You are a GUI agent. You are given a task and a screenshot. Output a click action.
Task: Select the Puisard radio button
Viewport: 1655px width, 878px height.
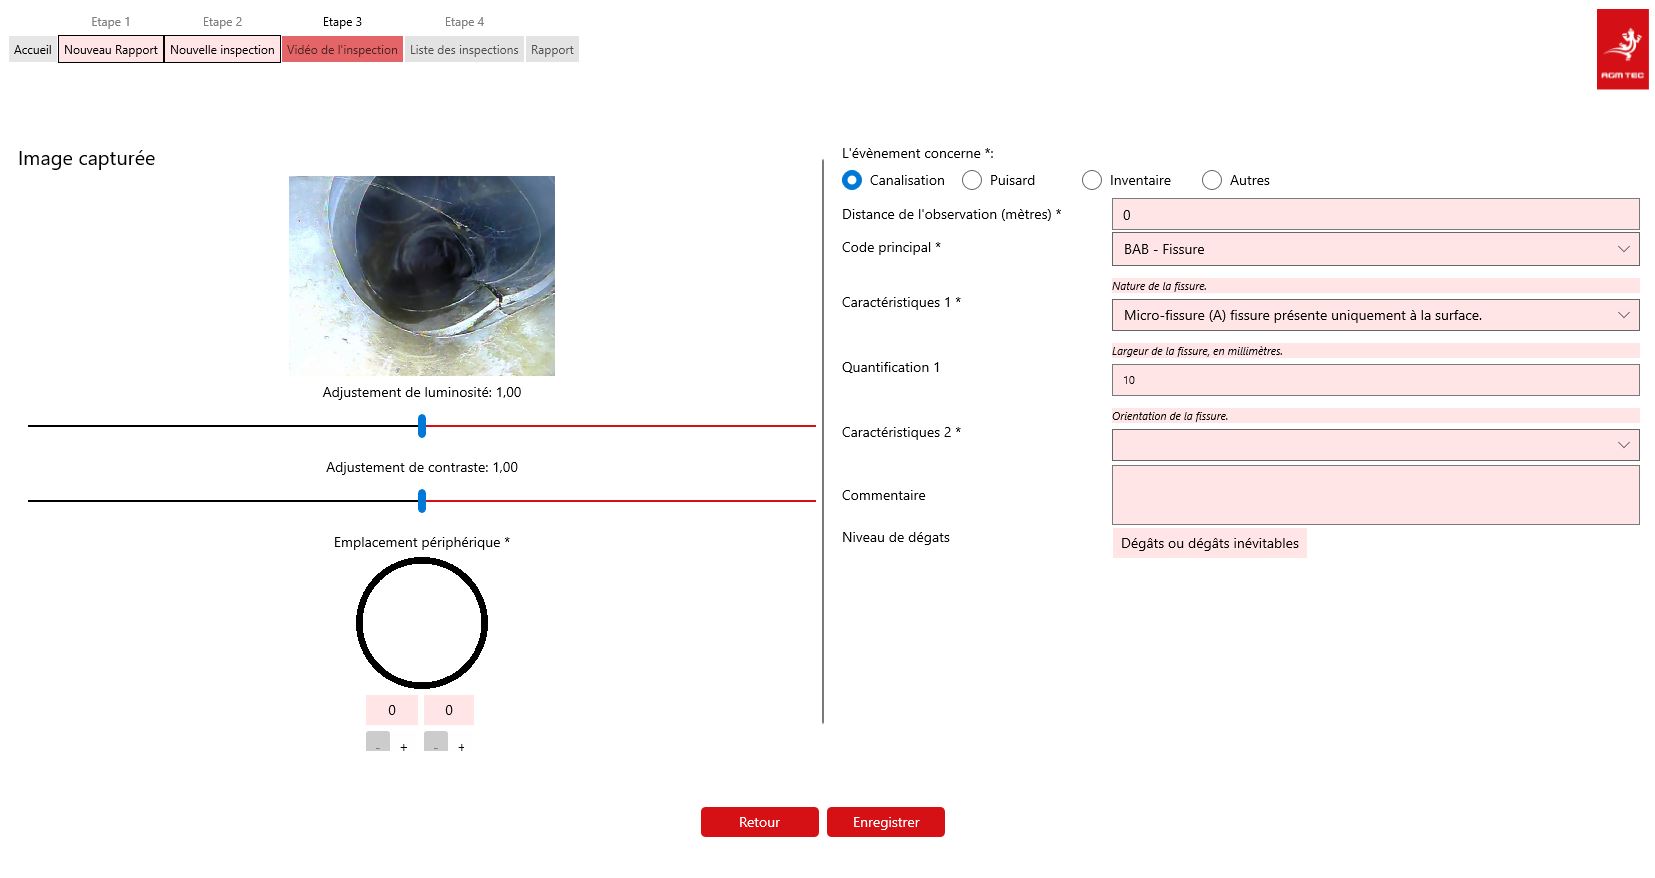click(972, 180)
